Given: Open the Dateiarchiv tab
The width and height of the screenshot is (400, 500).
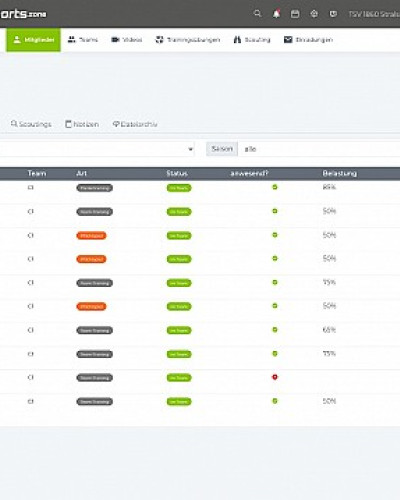Looking at the screenshot, I should (135, 124).
